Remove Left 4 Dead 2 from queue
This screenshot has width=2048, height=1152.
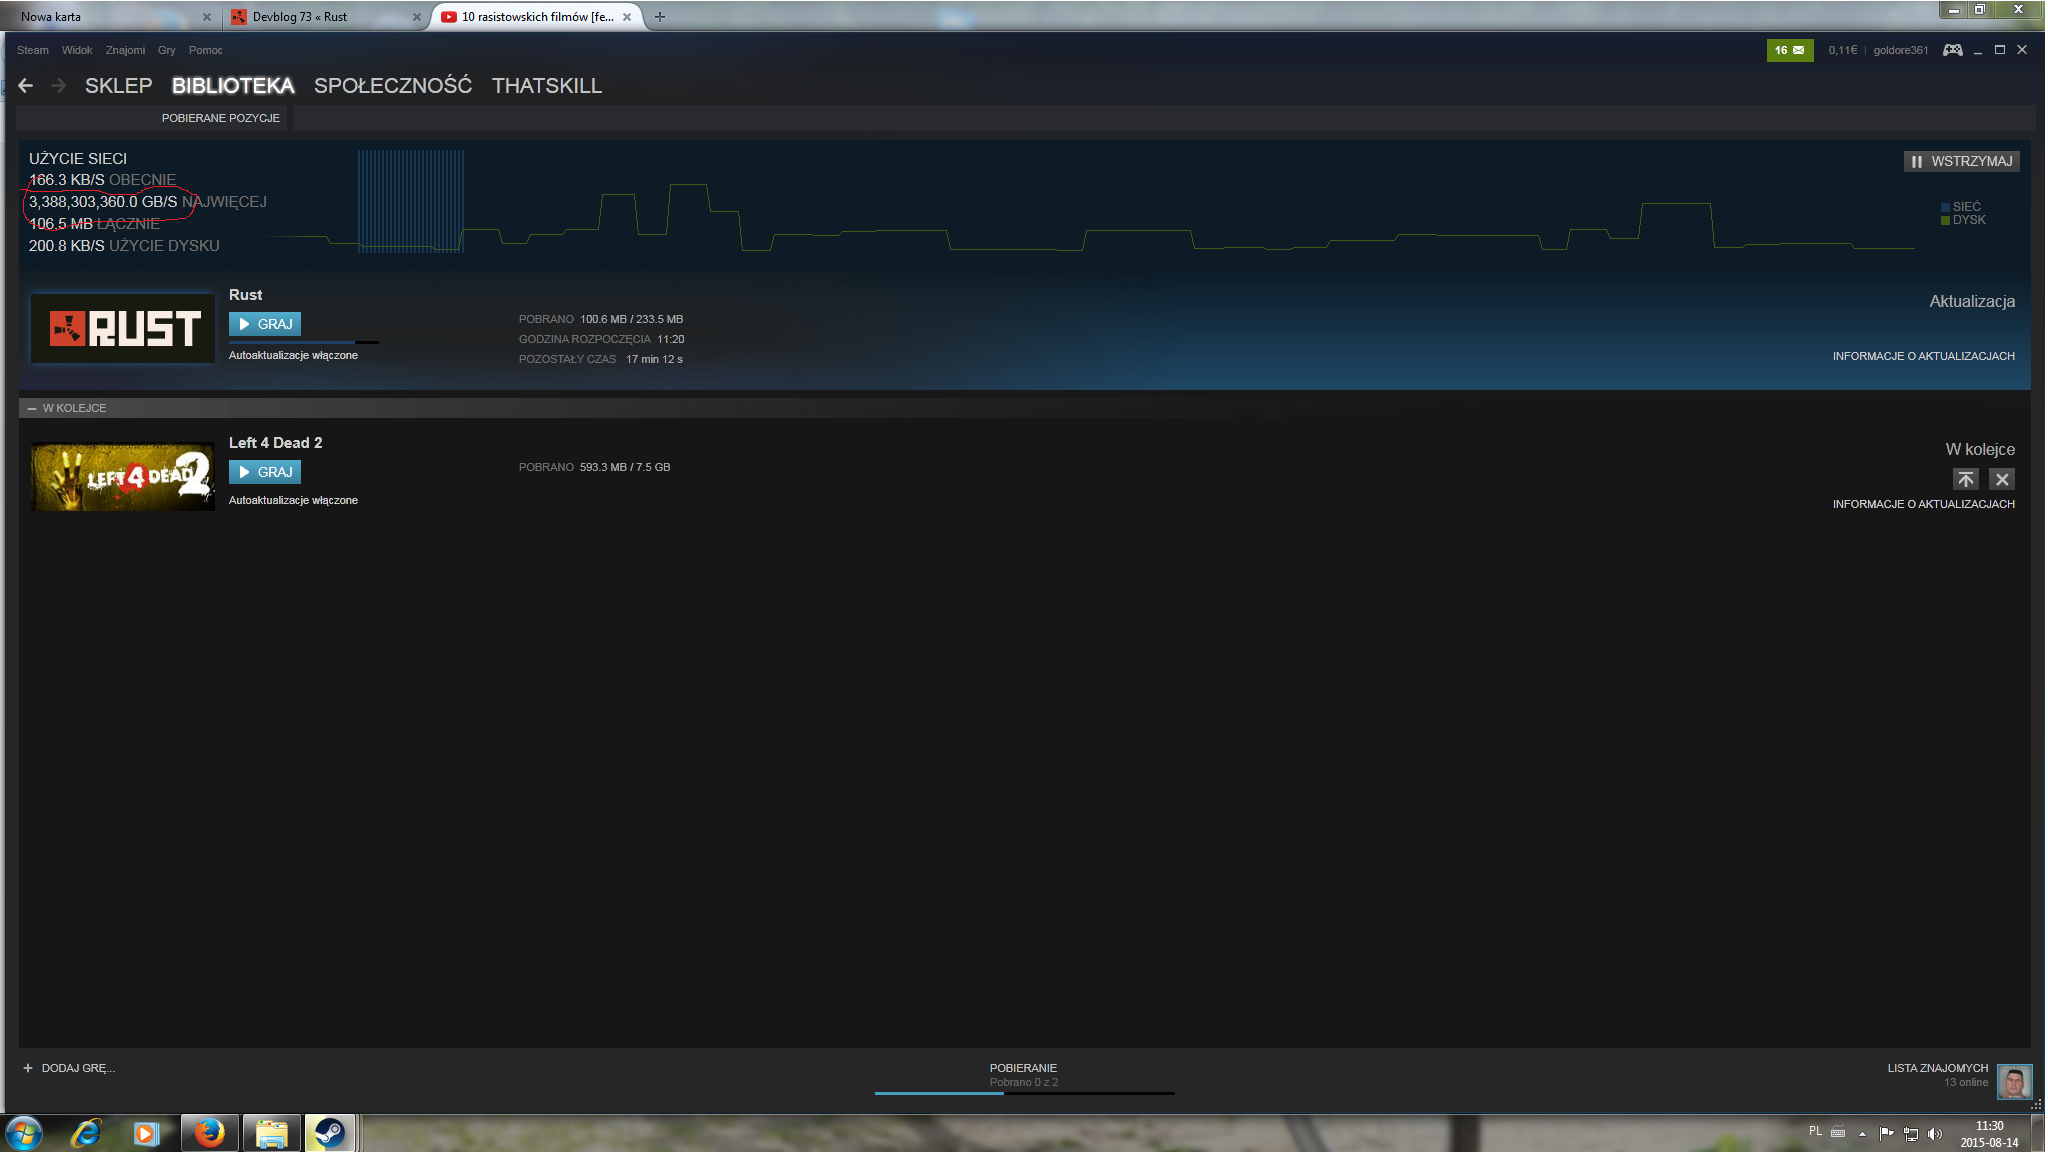click(x=2002, y=479)
